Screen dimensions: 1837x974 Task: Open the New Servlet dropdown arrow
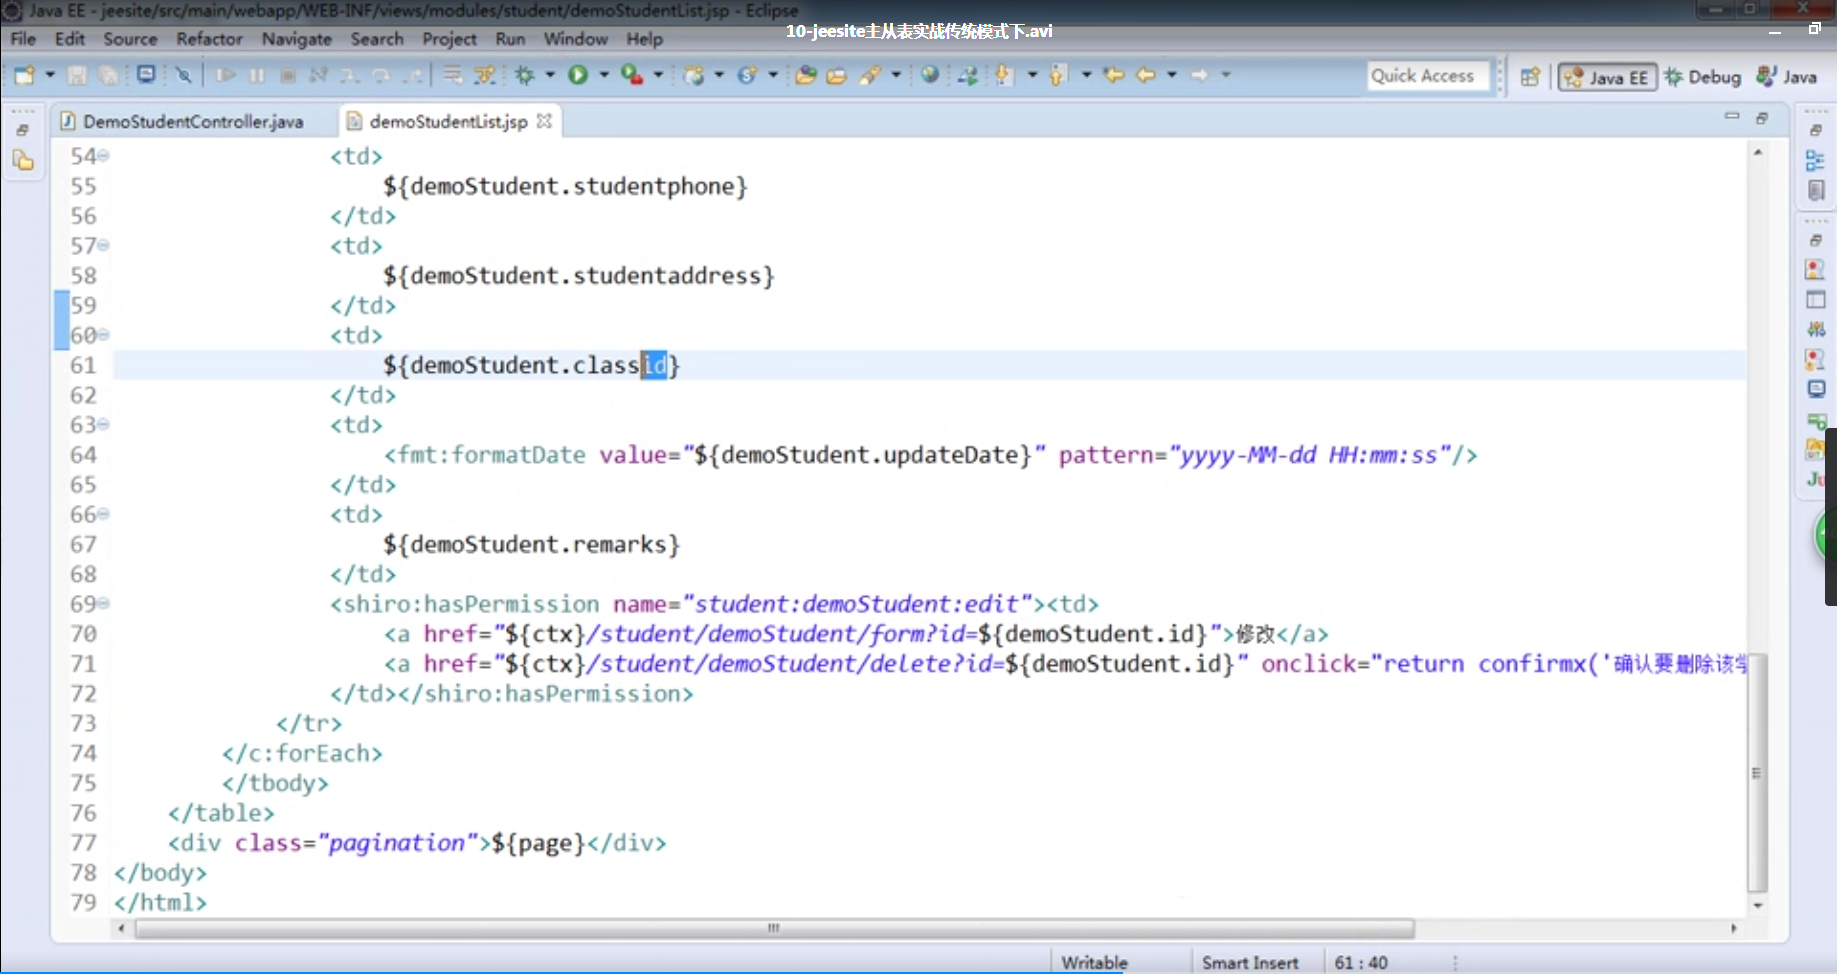point(773,75)
